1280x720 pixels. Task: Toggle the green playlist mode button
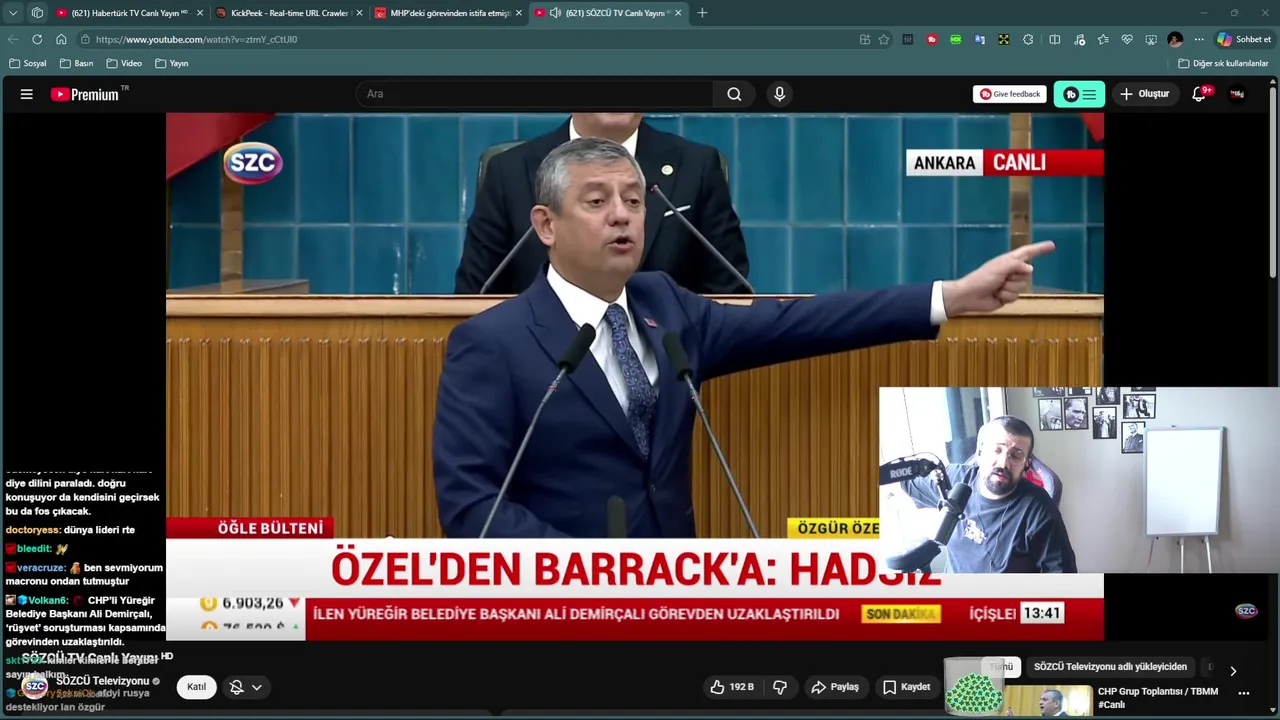click(1079, 94)
